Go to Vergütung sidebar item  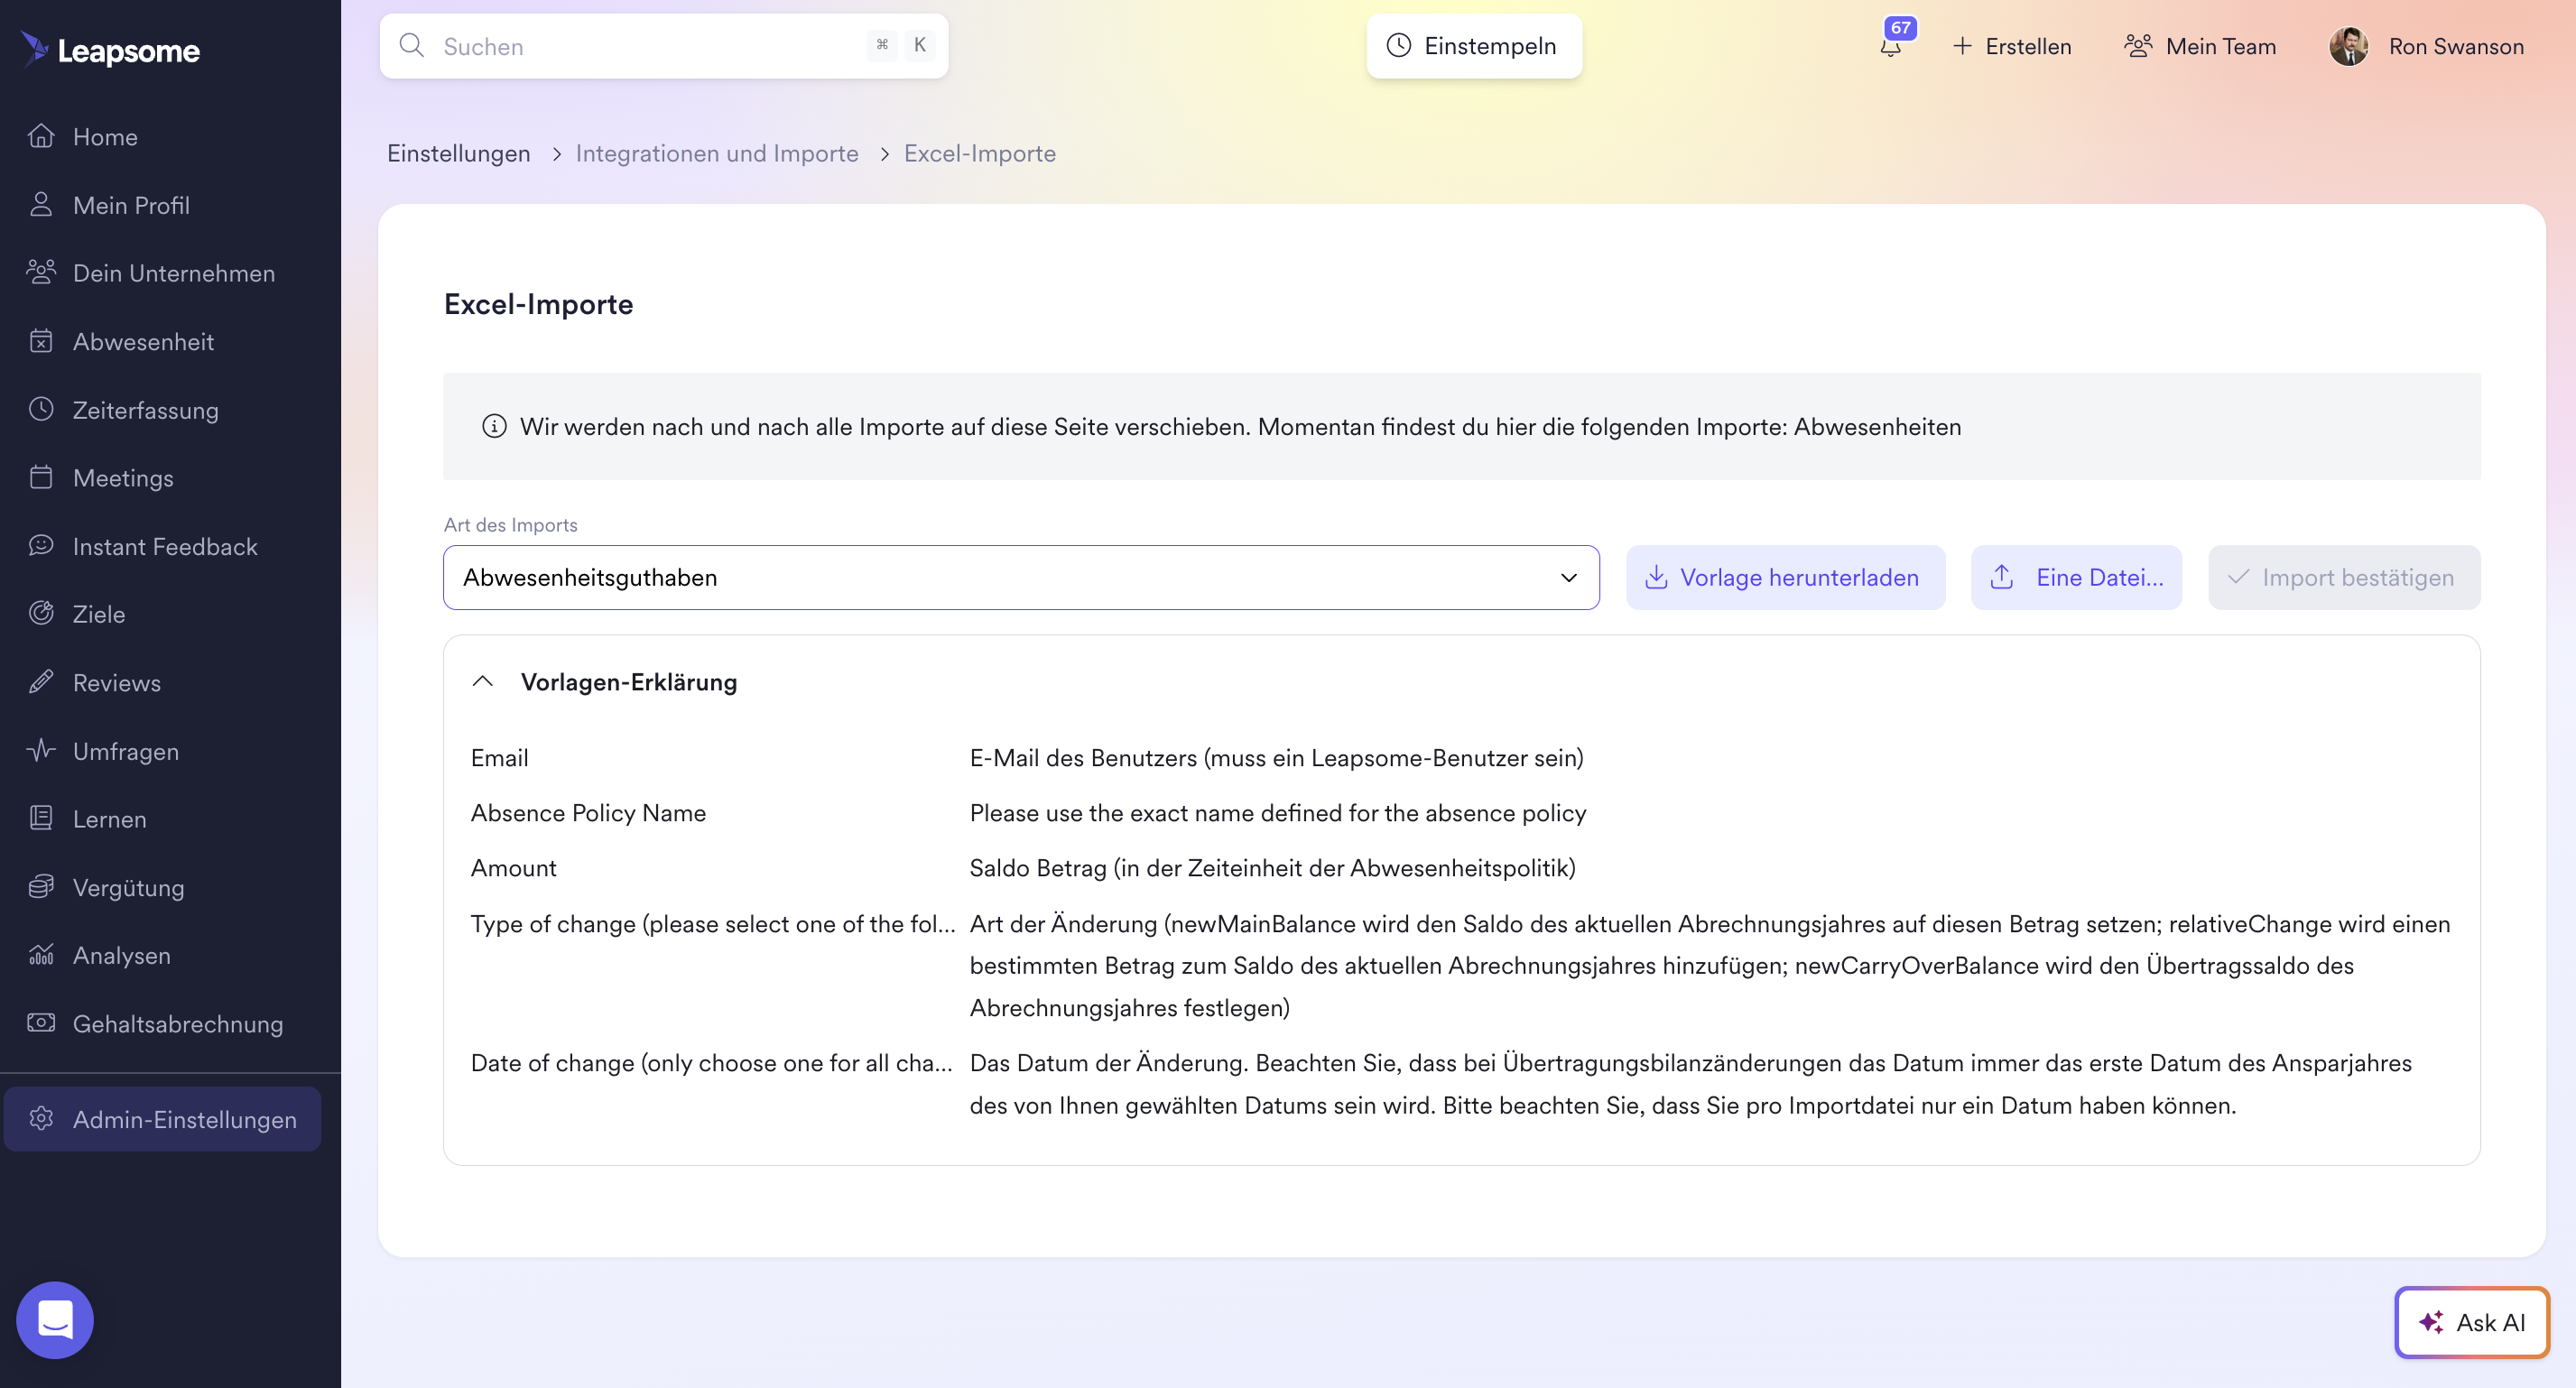pos(128,887)
